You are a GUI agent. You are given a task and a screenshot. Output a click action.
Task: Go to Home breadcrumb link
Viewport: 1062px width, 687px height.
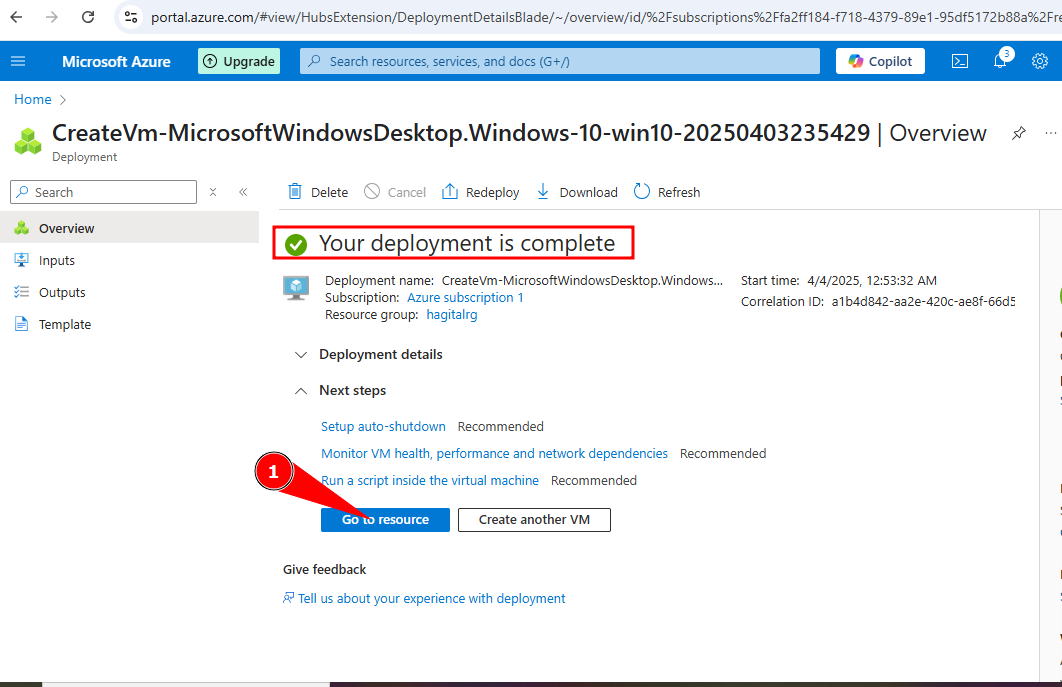pyautogui.click(x=33, y=100)
